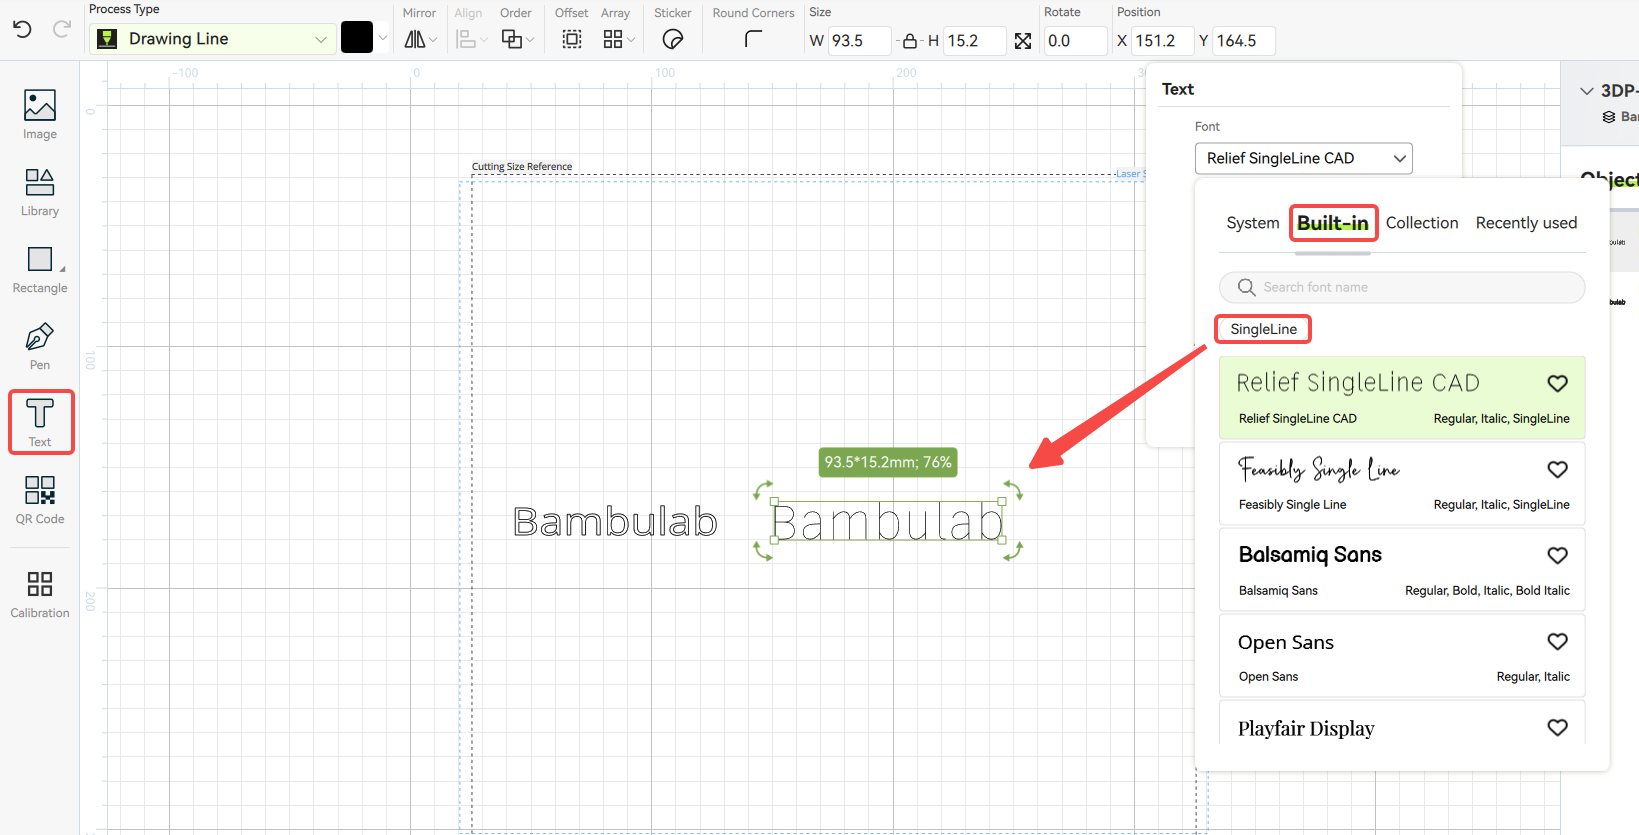Click the Drawing Line process type icon
This screenshot has width=1639, height=835.
pyautogui.click(x=107, y=39)
